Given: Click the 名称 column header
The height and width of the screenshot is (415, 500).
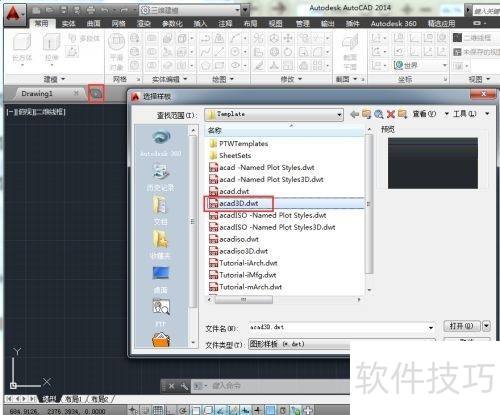Looking at the screenshot, I should (284, 130).
